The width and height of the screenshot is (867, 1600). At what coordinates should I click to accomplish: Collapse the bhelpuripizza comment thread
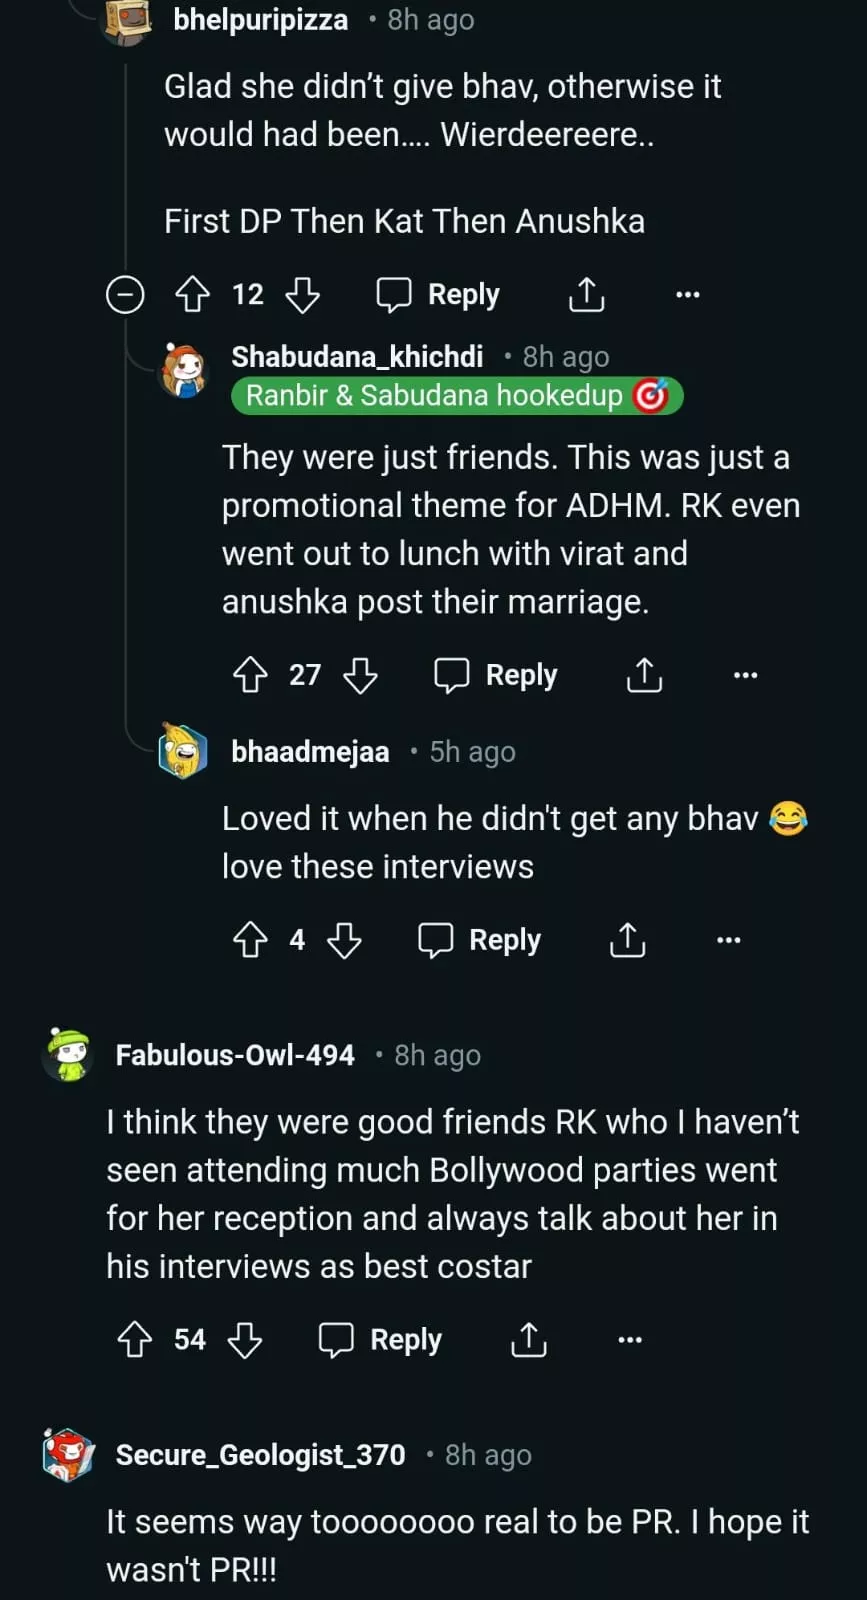(125, 295)
